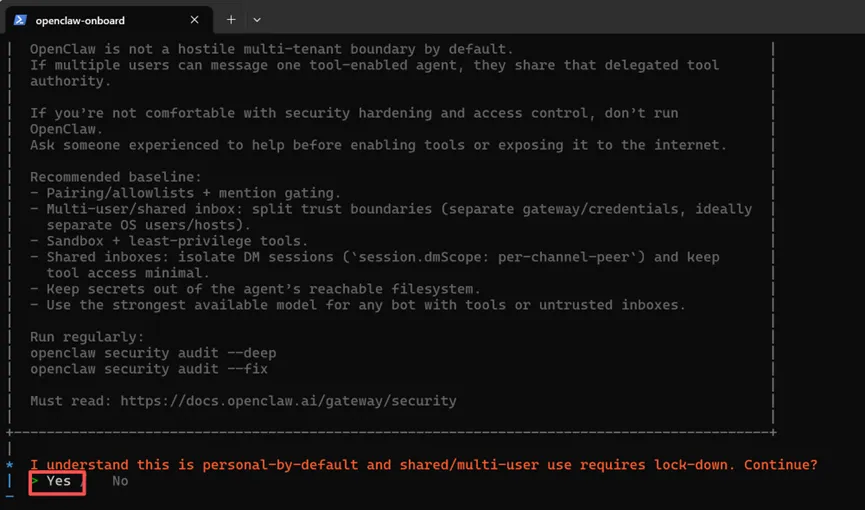The width and height of the screenshot is (865, 510).
Task: Open a new terminal tab
Action: pos(231,20)
